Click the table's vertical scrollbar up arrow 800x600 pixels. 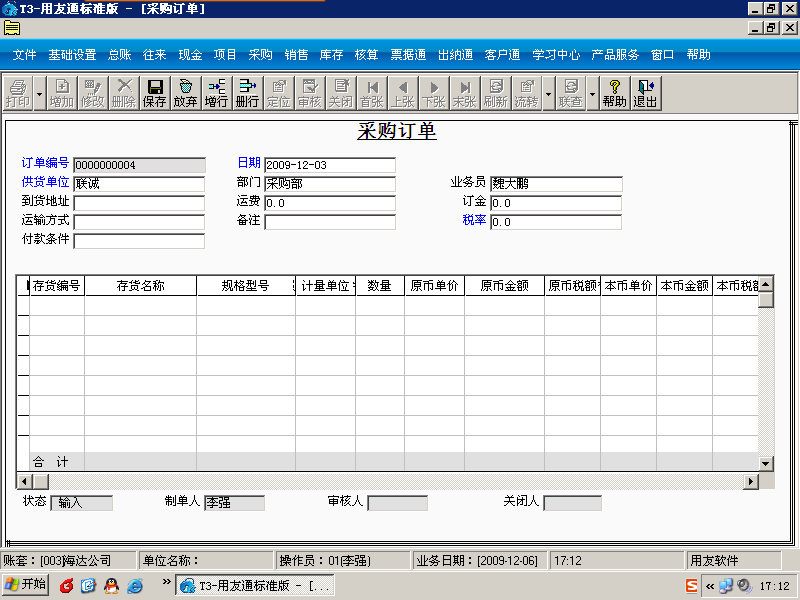(766, 284)
